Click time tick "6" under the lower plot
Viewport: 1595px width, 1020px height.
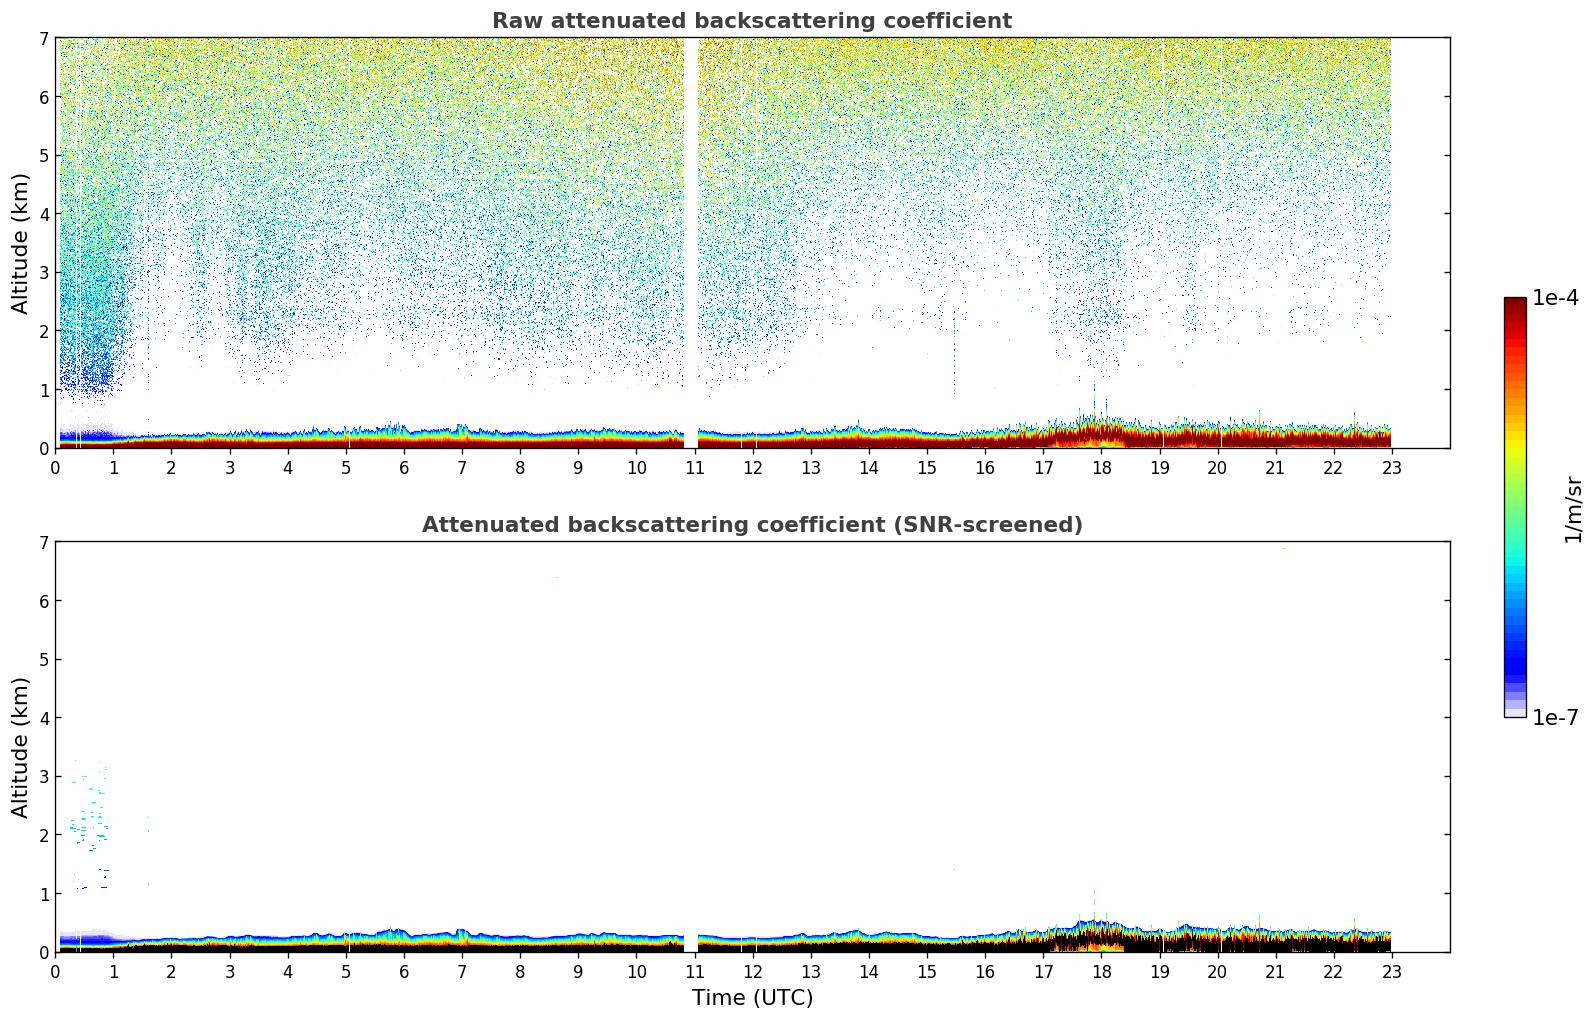[404, 971]
